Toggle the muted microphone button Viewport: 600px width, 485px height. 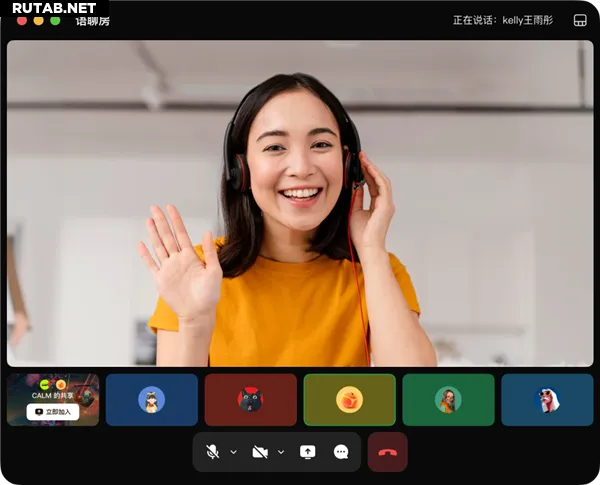(213, 452)
